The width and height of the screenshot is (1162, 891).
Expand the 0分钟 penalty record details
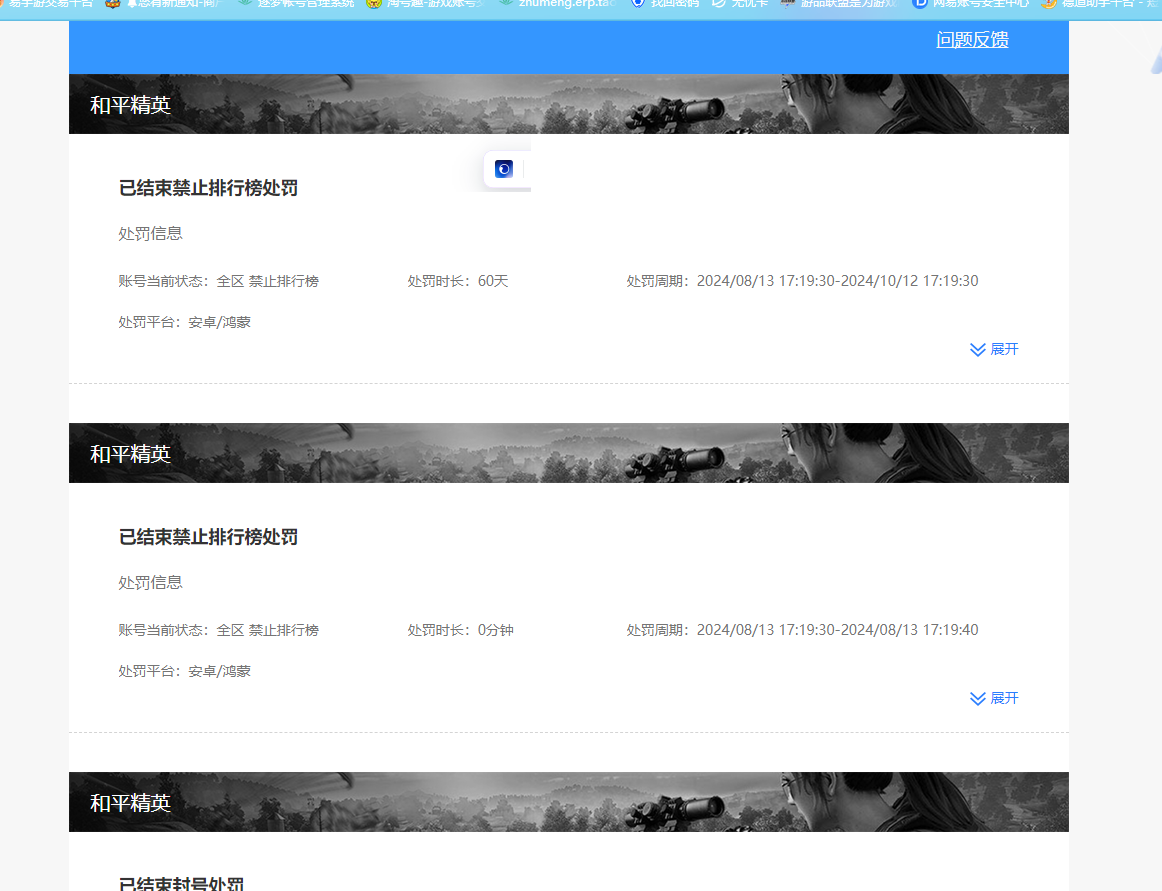(x=994, y=698)
